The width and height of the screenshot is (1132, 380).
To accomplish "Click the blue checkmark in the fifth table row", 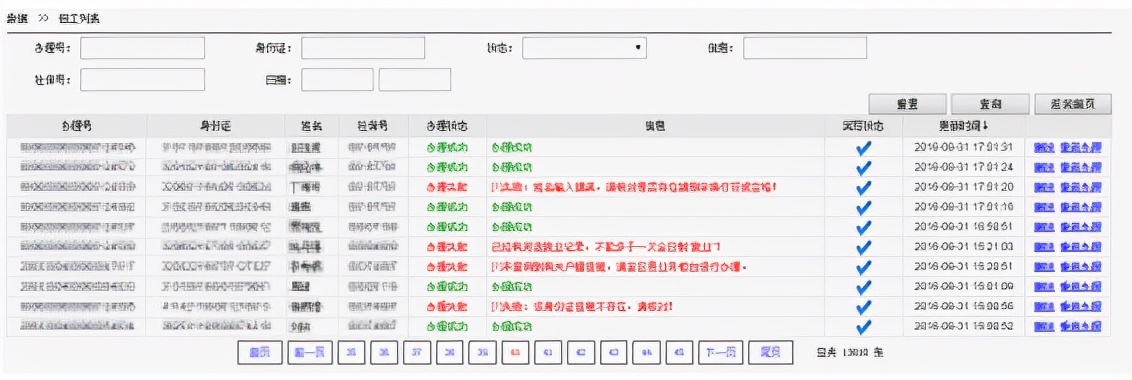I will 863,228.
